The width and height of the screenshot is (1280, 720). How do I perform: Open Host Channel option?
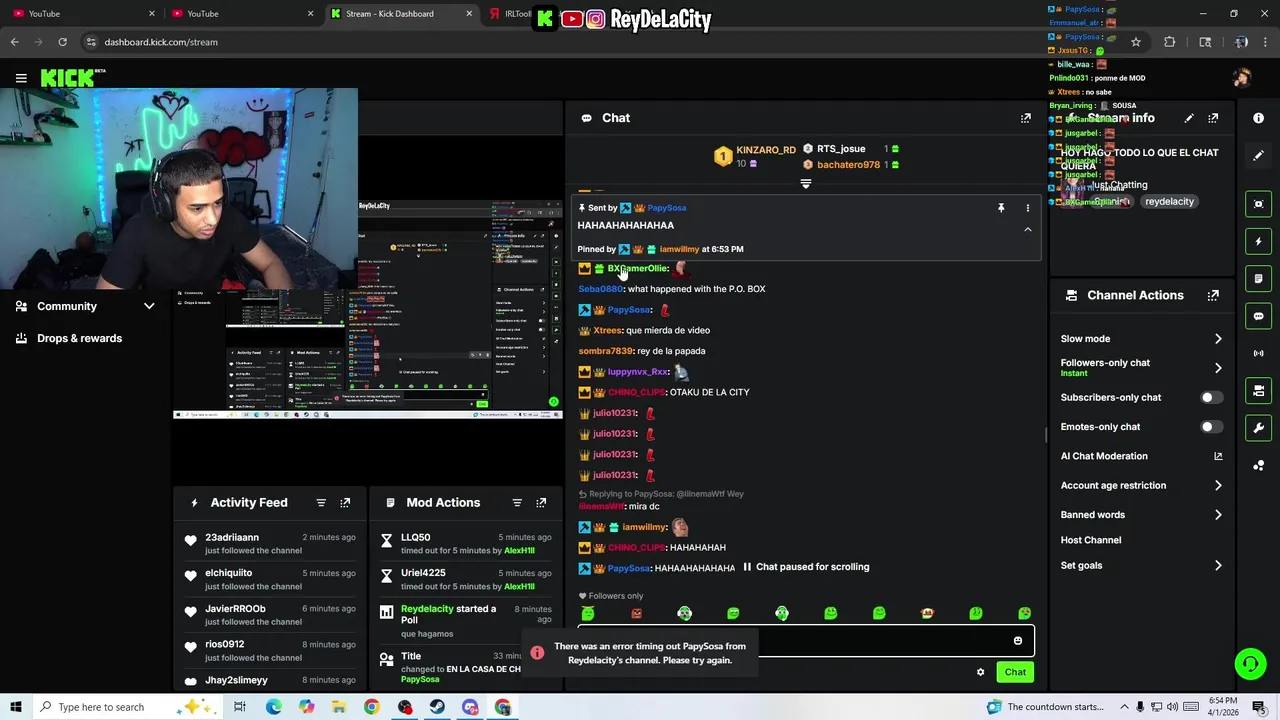point(1091,540)
